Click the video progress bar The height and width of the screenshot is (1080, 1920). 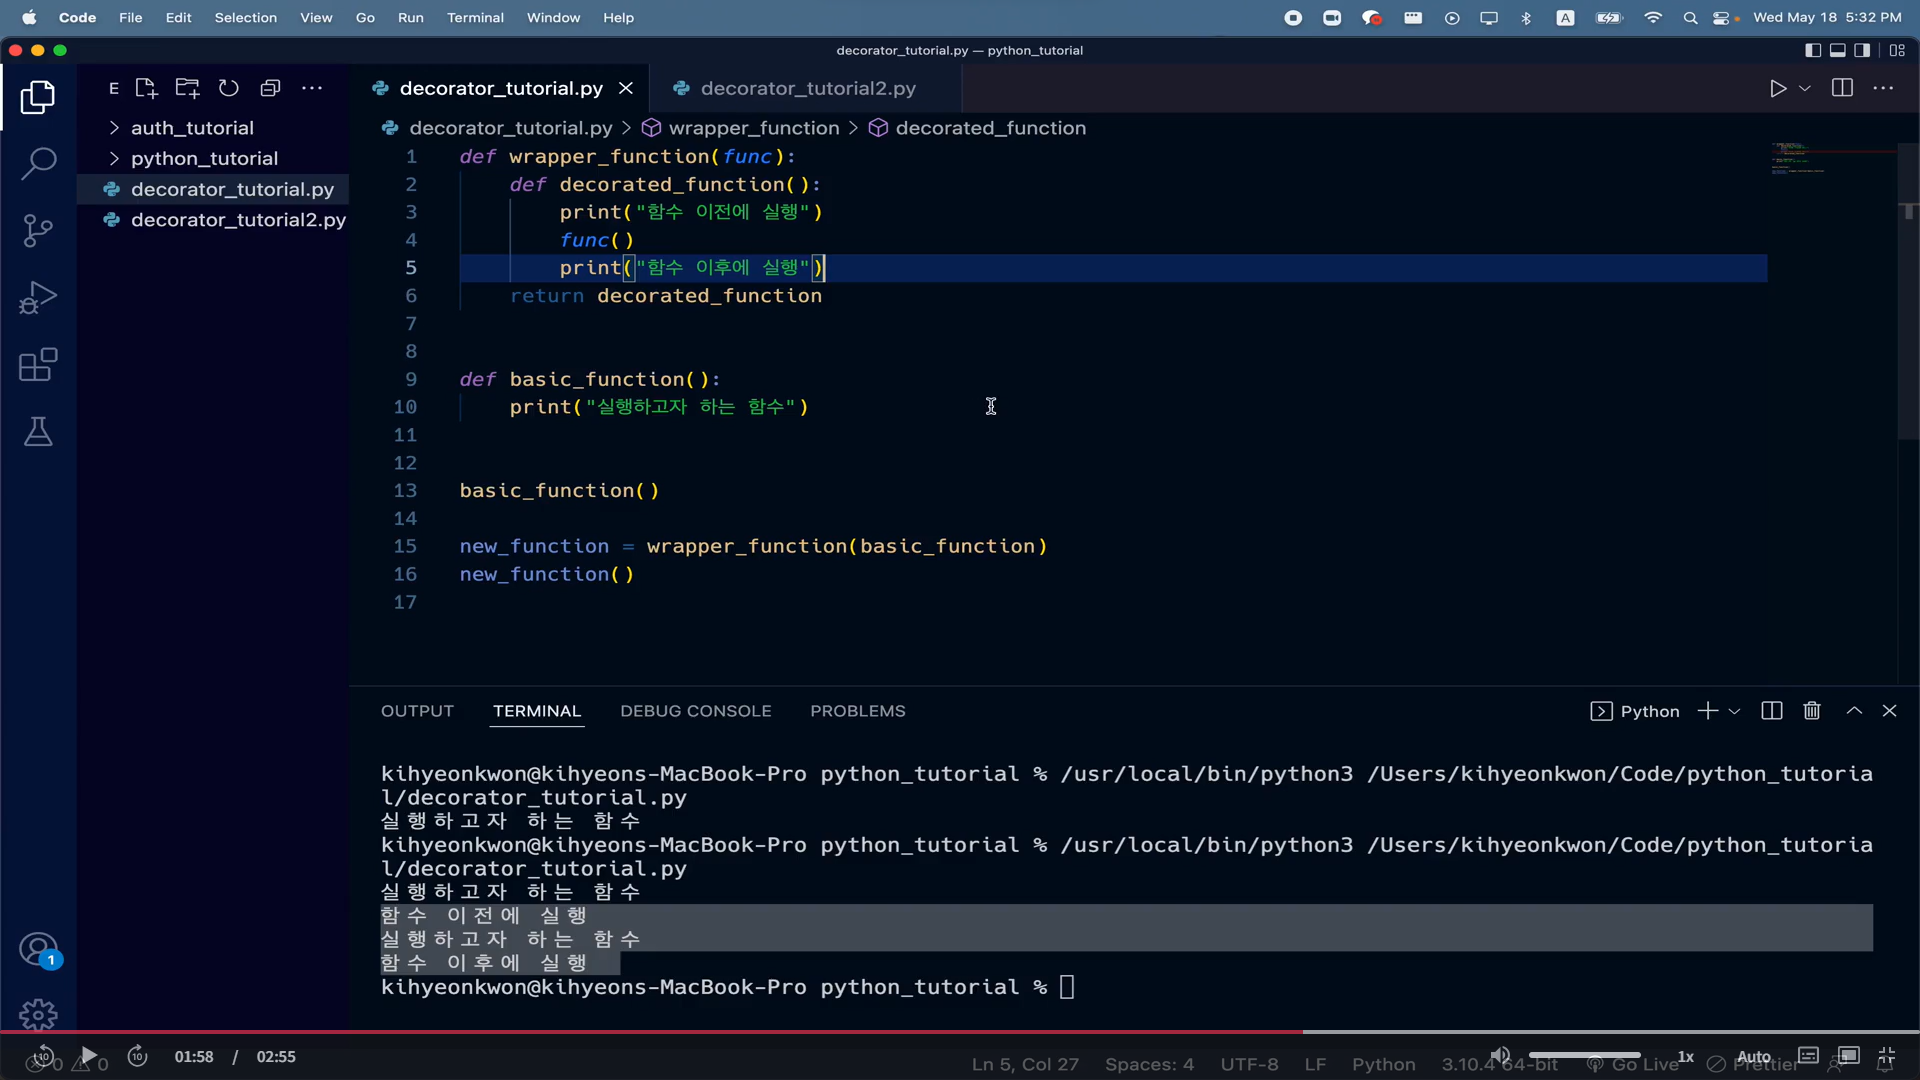(960, 1031)
